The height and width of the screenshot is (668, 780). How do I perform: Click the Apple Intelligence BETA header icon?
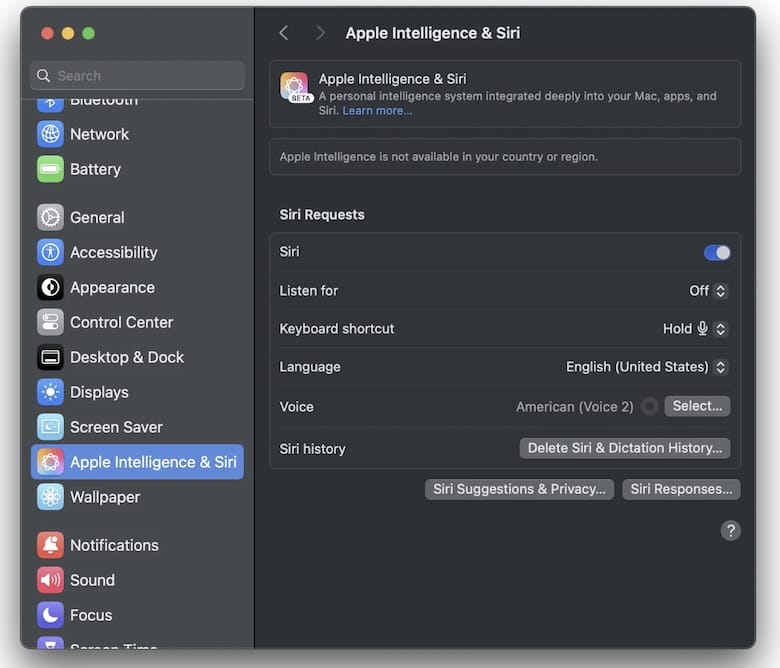point(295,87)
